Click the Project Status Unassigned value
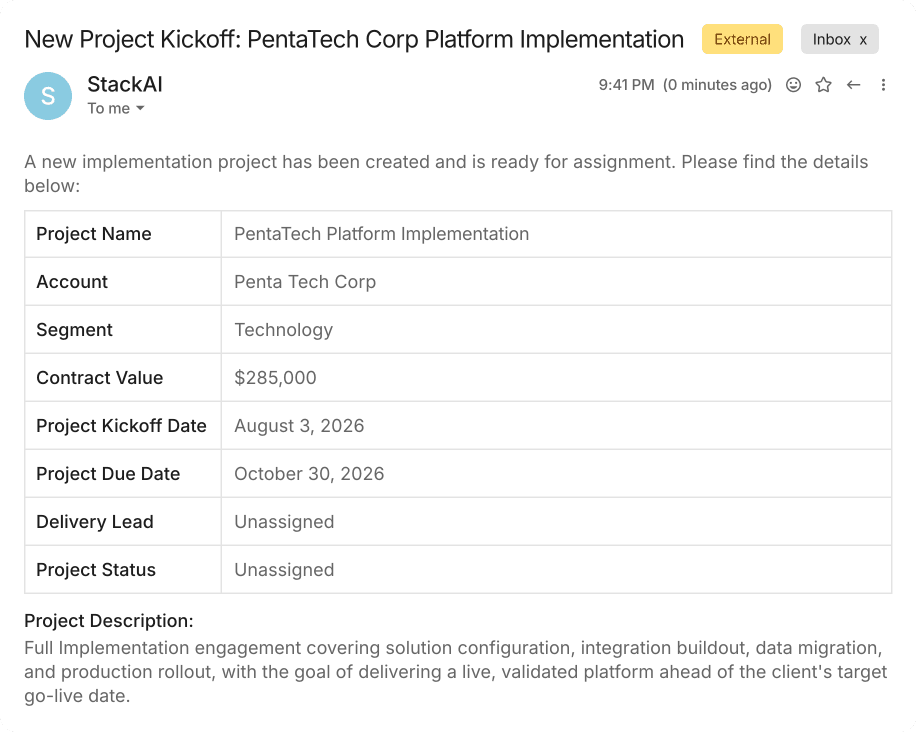 pyautogui.click(x=284, y=569)
